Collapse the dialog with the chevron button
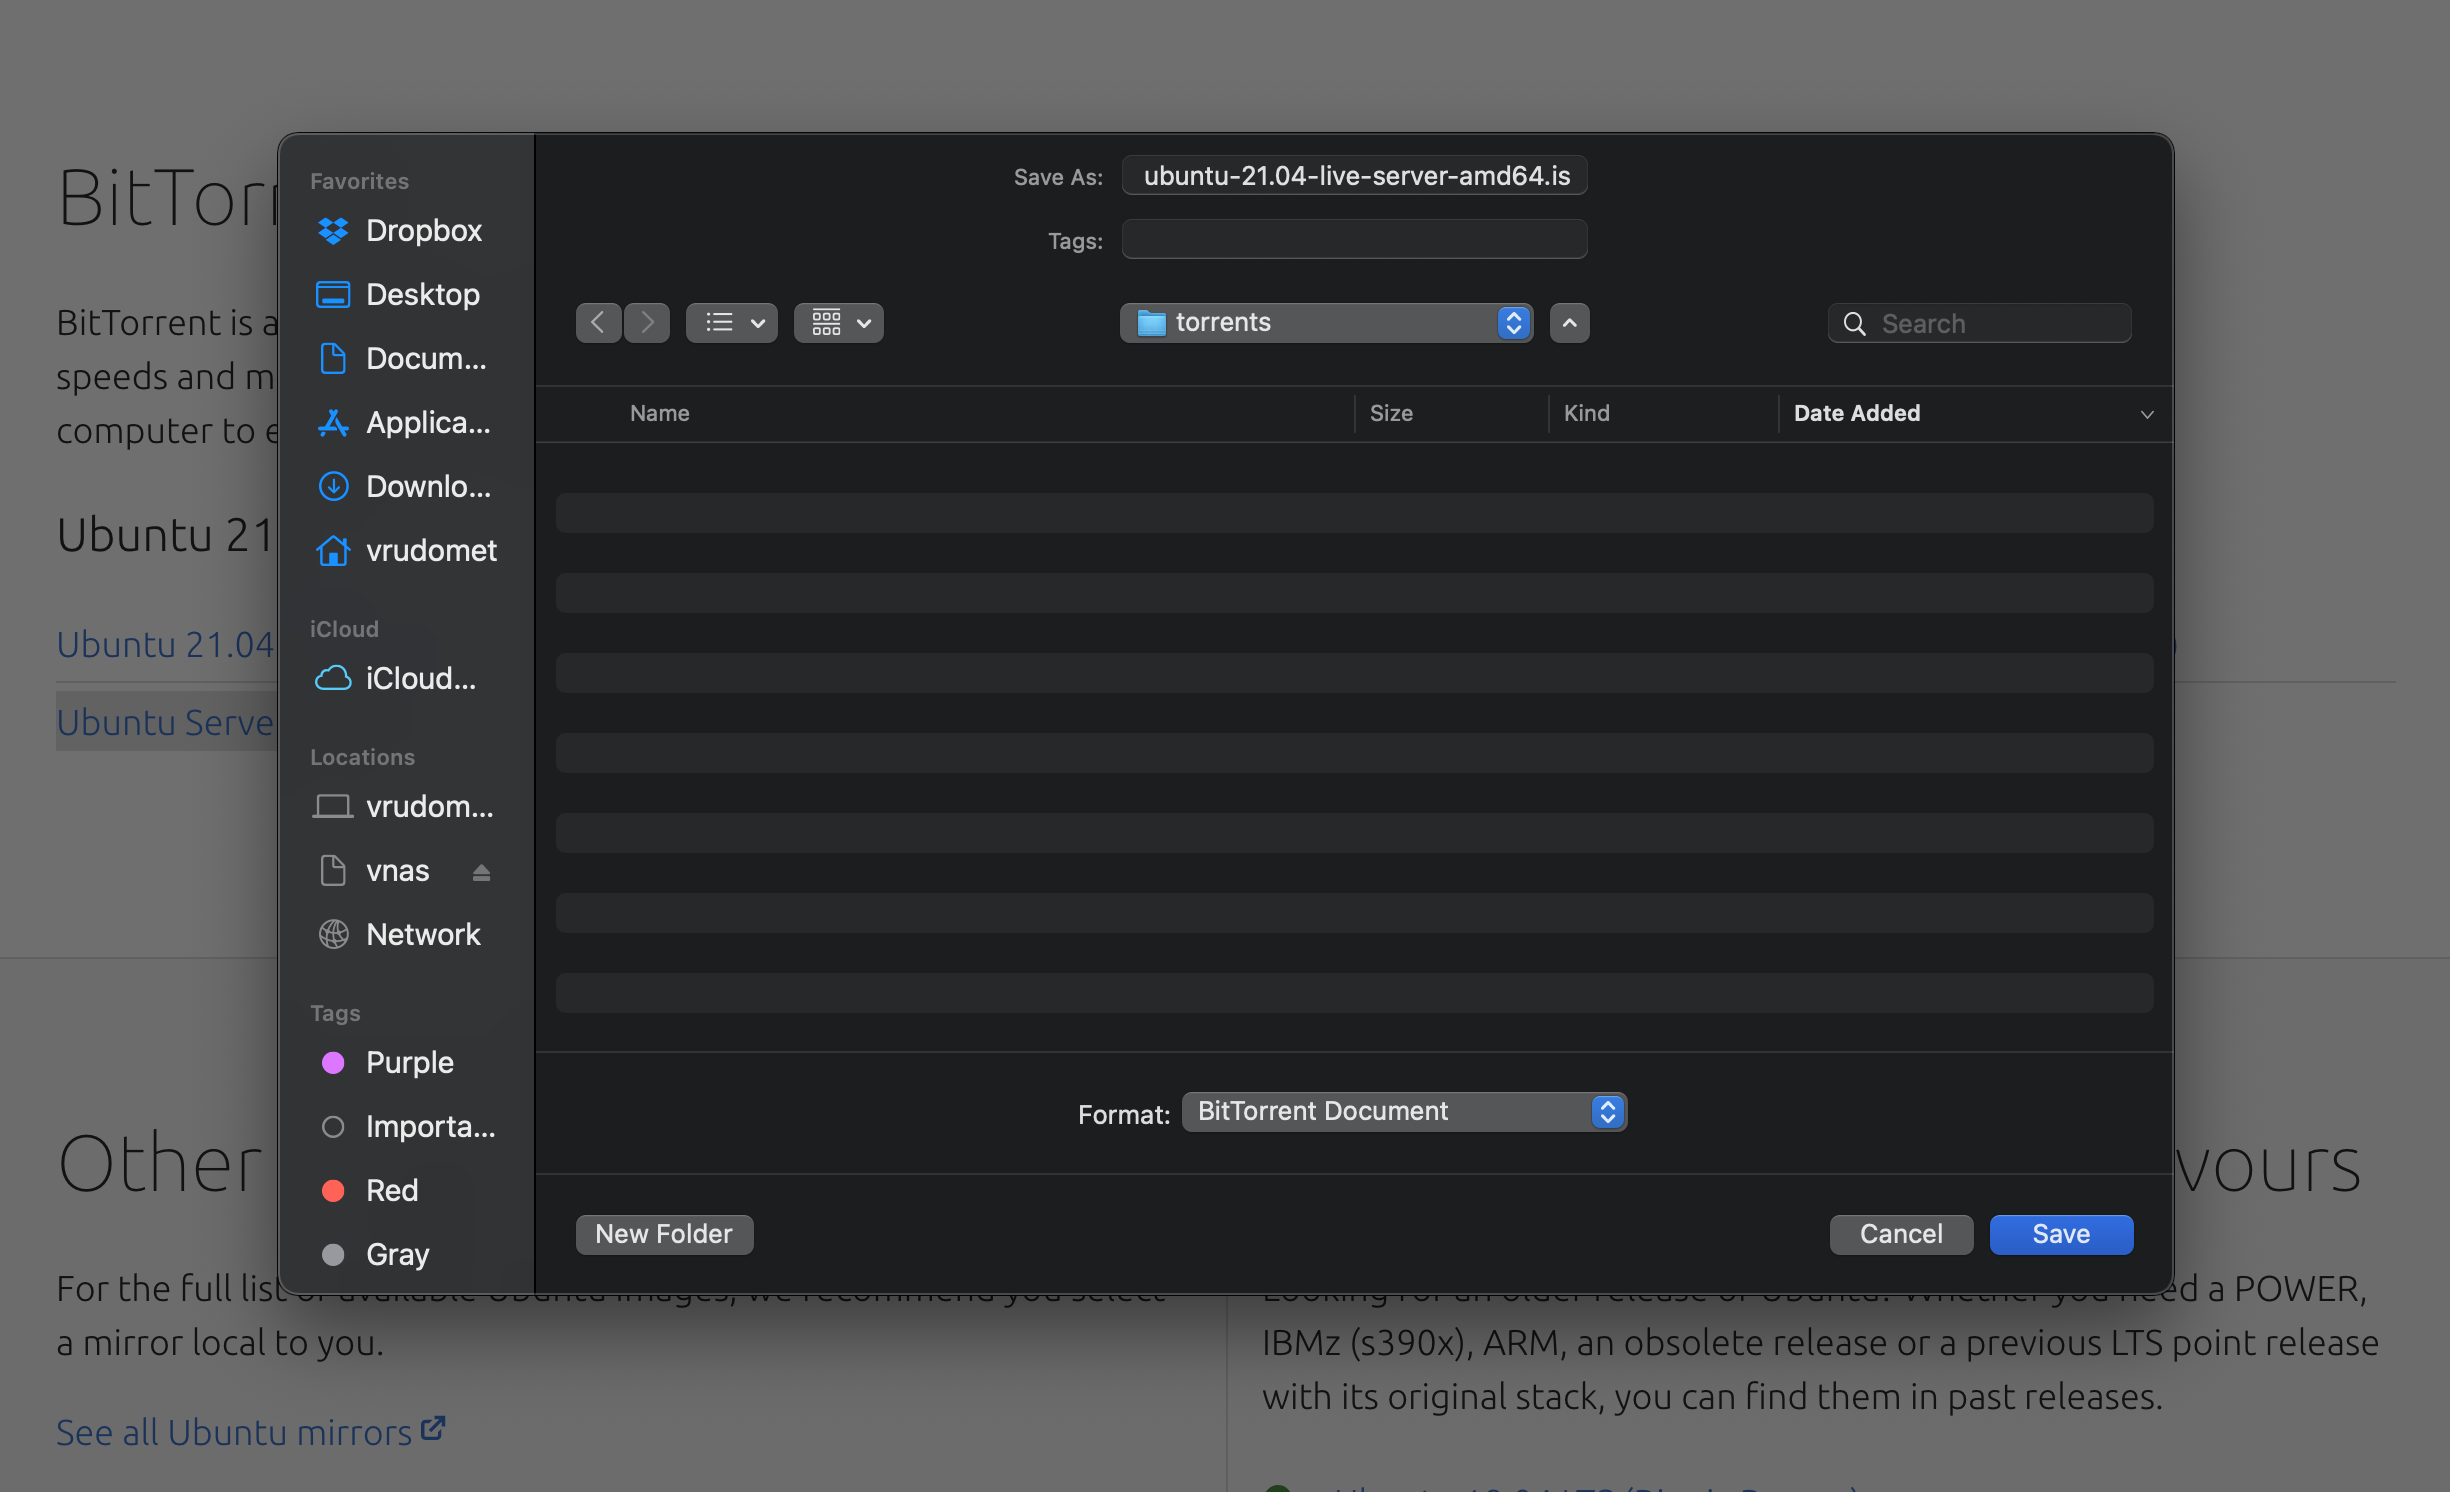This screenshot has height=1492, width=2450. (x=1569, y=323)
